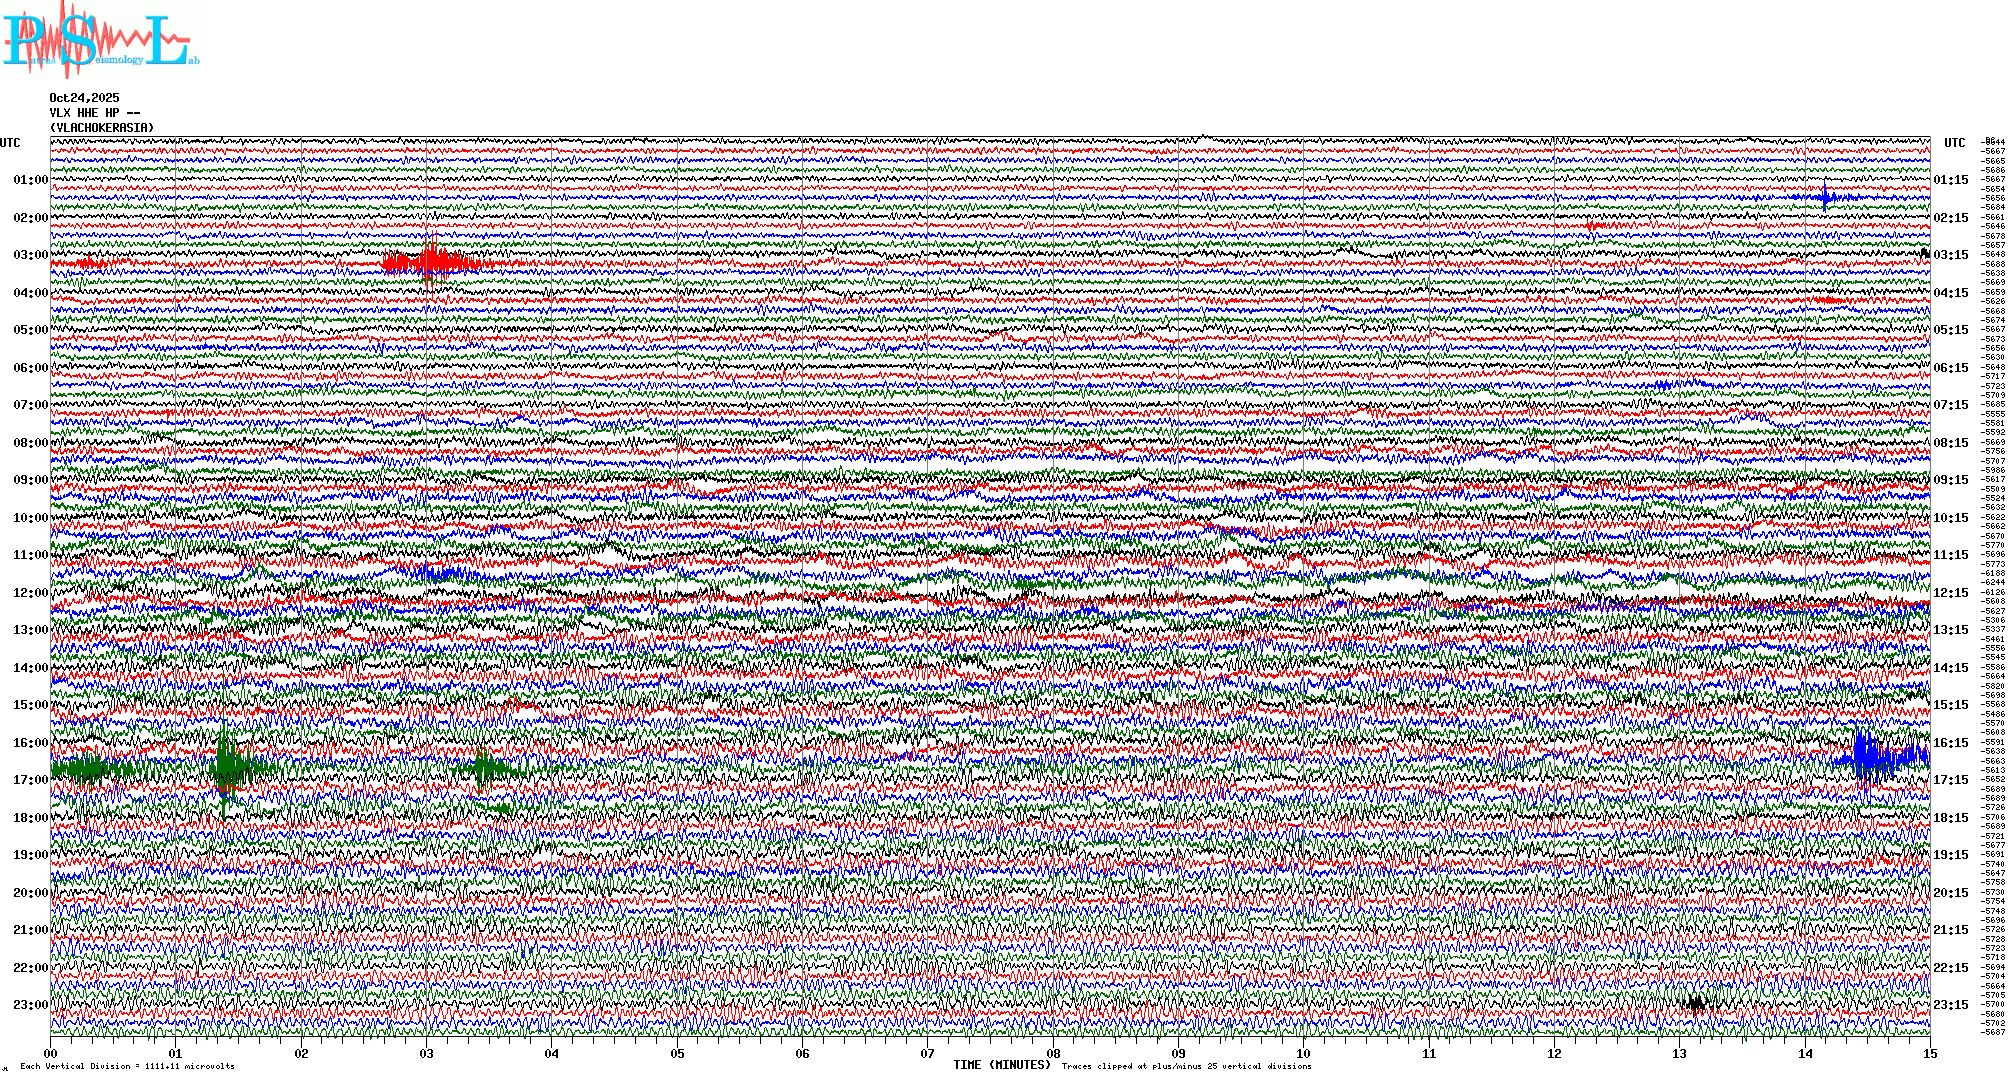The image size is (2010, 1080).
Task: Click the Traces clipped footnote text
Action: 1186,1066
